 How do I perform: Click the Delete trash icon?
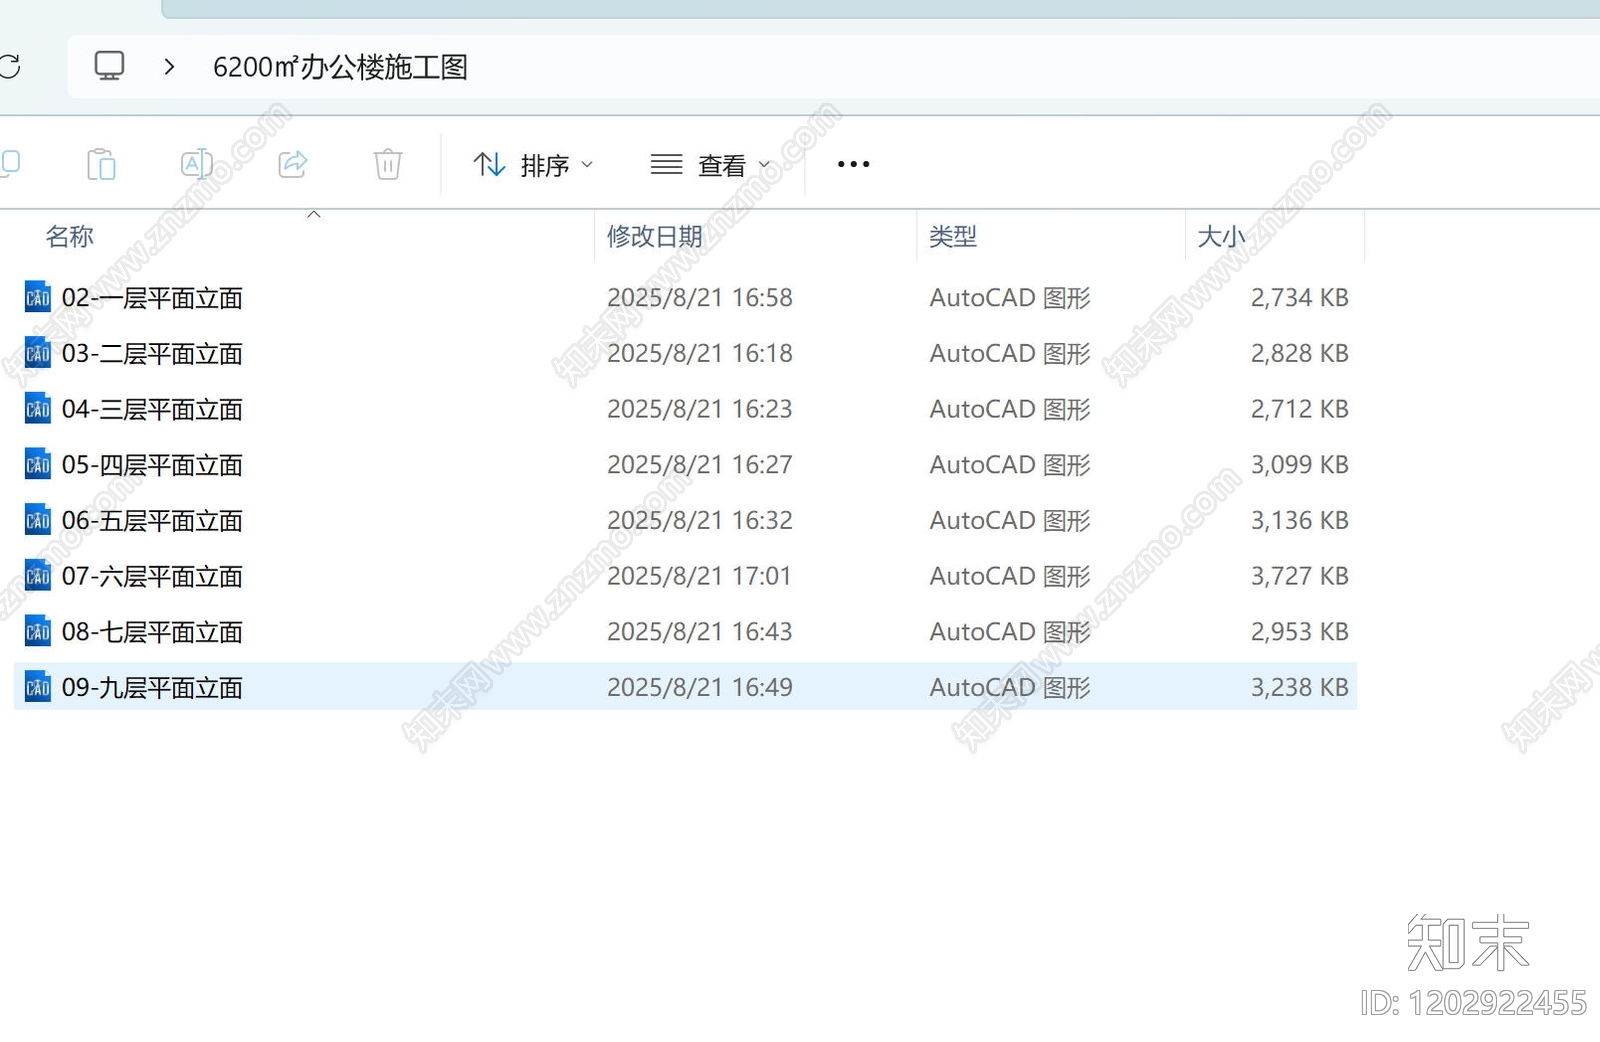(388, 164)
